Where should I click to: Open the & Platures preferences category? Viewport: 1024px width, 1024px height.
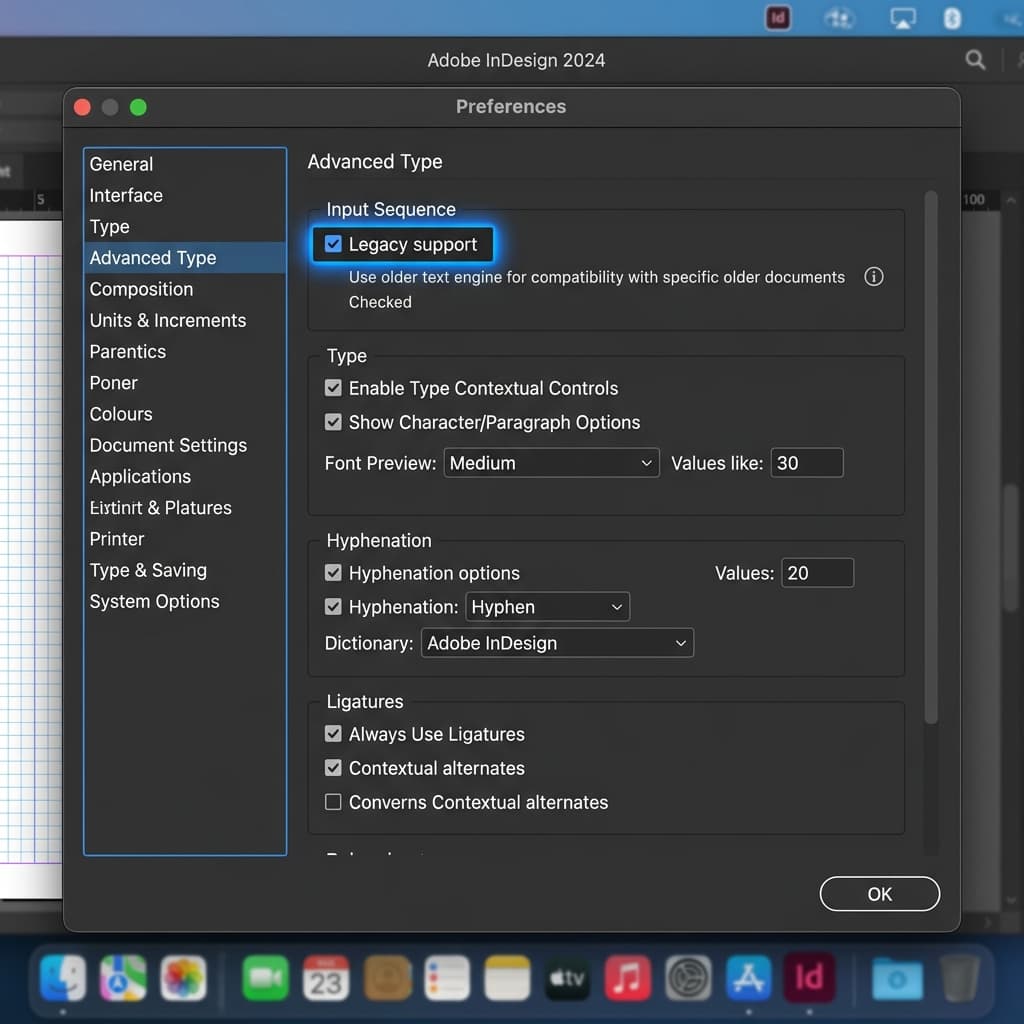pyautogui.click(x=185, y=507)
